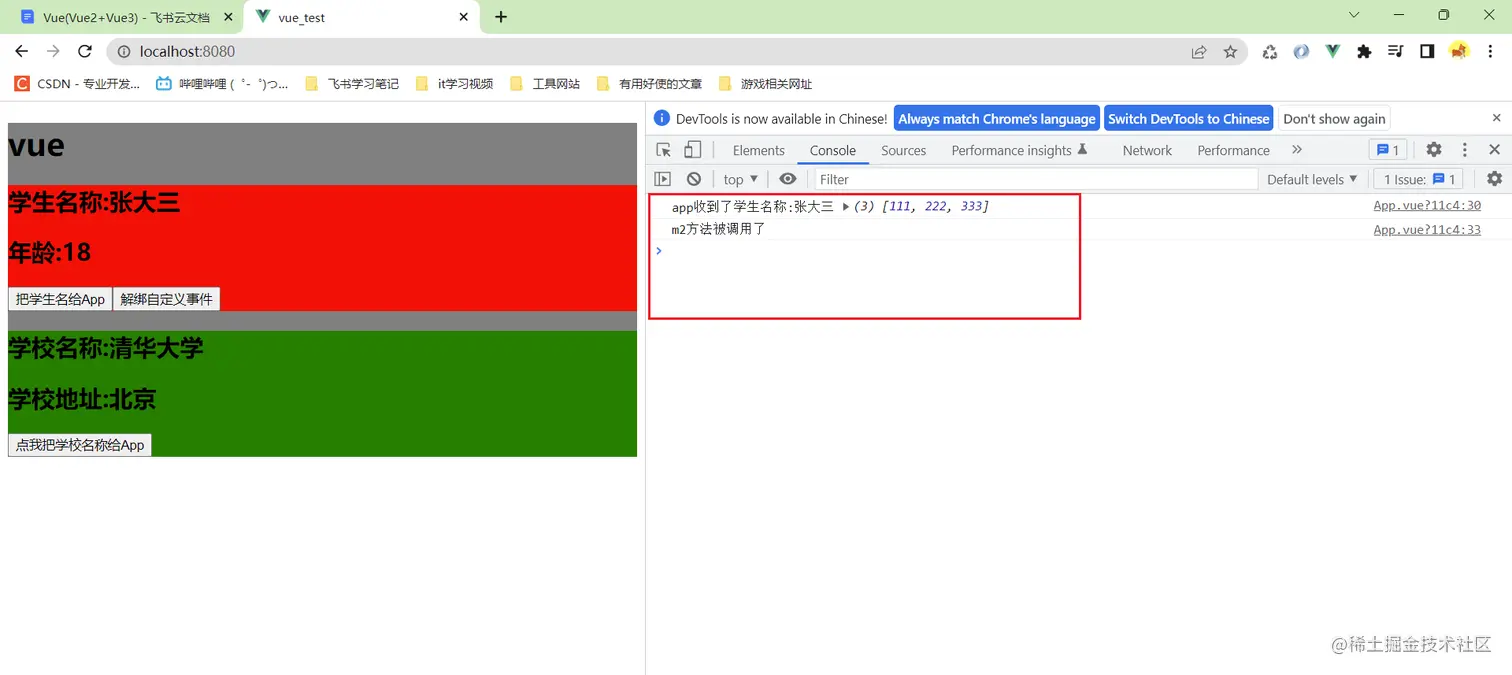
Task: Show the console sidebar
Action: click(662, 179)
